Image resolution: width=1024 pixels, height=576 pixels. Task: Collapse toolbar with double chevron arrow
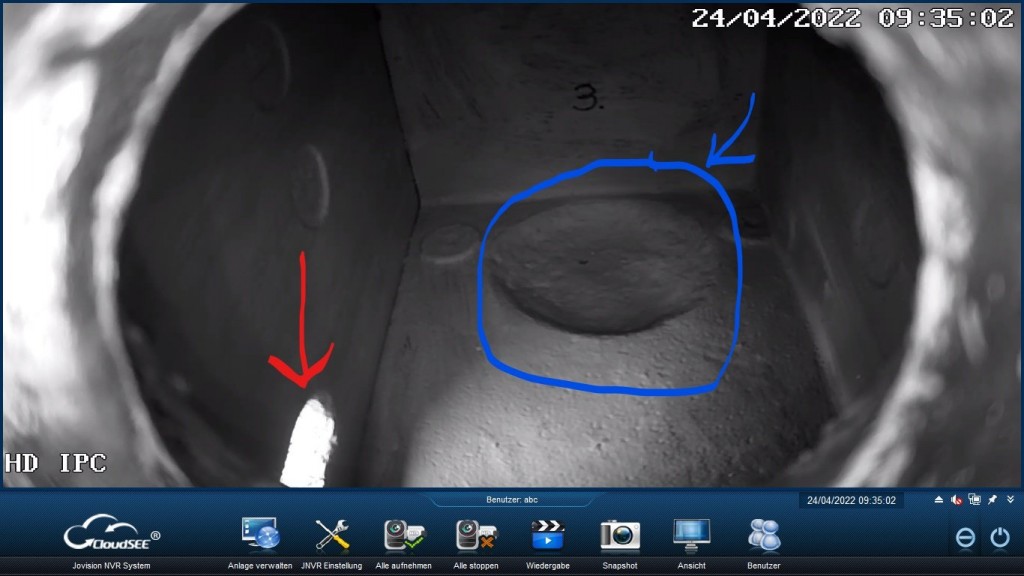(1010, 500)
